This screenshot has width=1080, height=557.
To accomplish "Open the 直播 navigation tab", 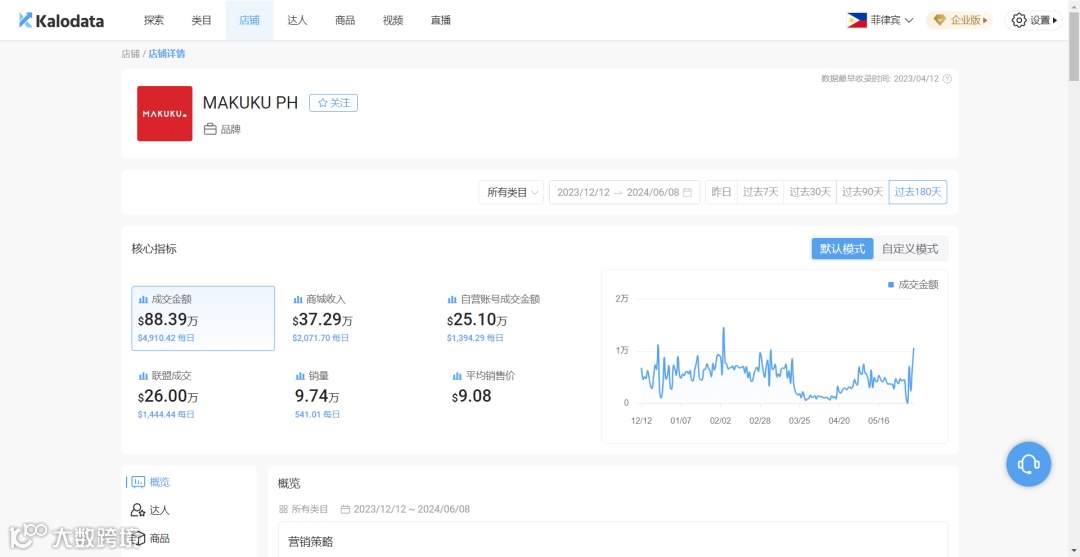I will point(441,20).
